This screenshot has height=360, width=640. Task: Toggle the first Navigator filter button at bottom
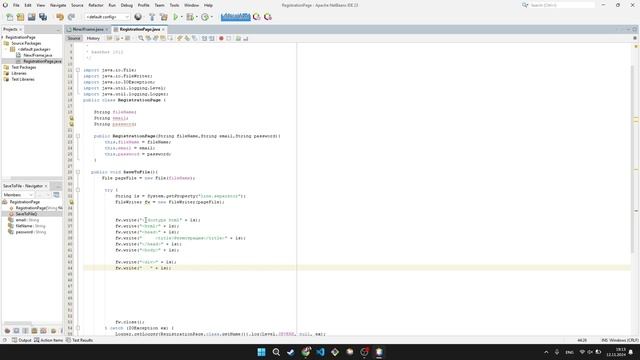tap(7, 331)
